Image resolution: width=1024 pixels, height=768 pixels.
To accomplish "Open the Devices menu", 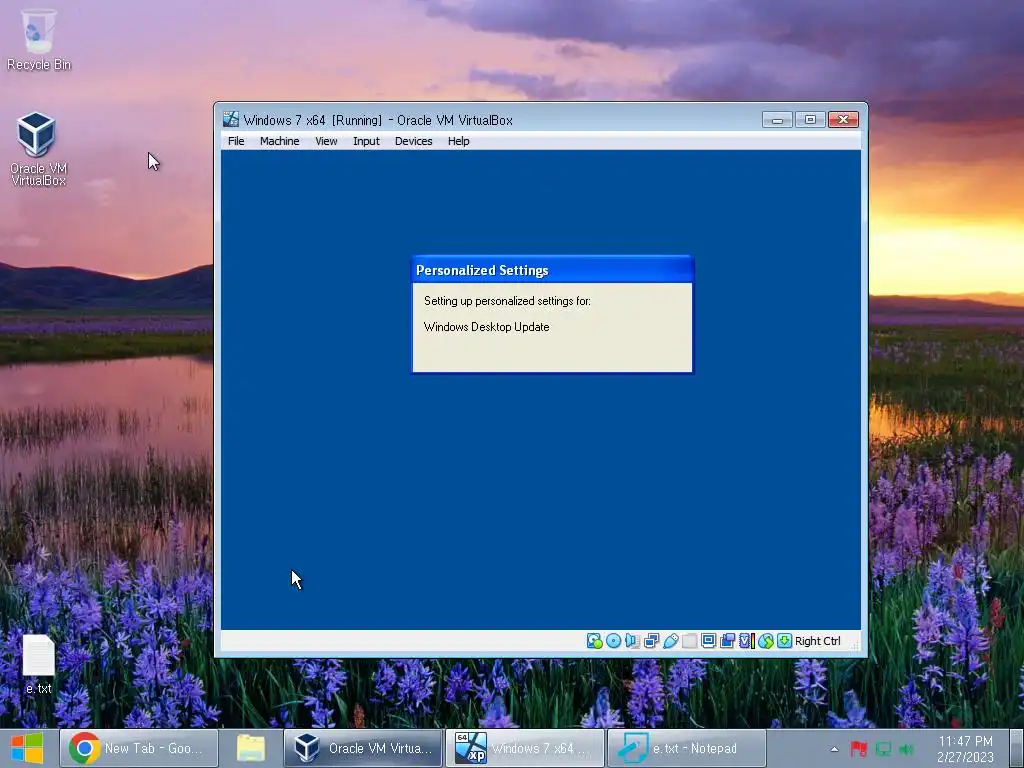I will 413,141.
